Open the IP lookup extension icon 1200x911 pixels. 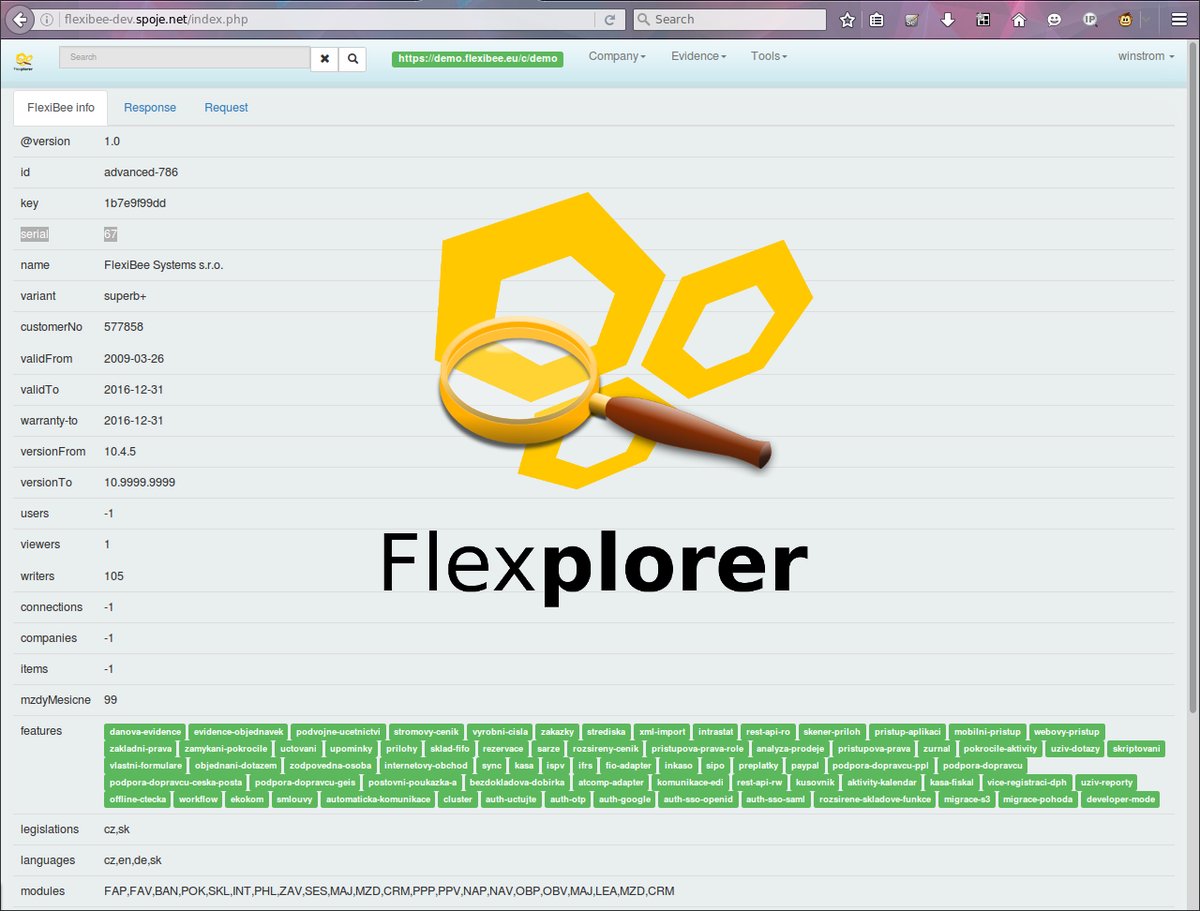pos(1090,19)
